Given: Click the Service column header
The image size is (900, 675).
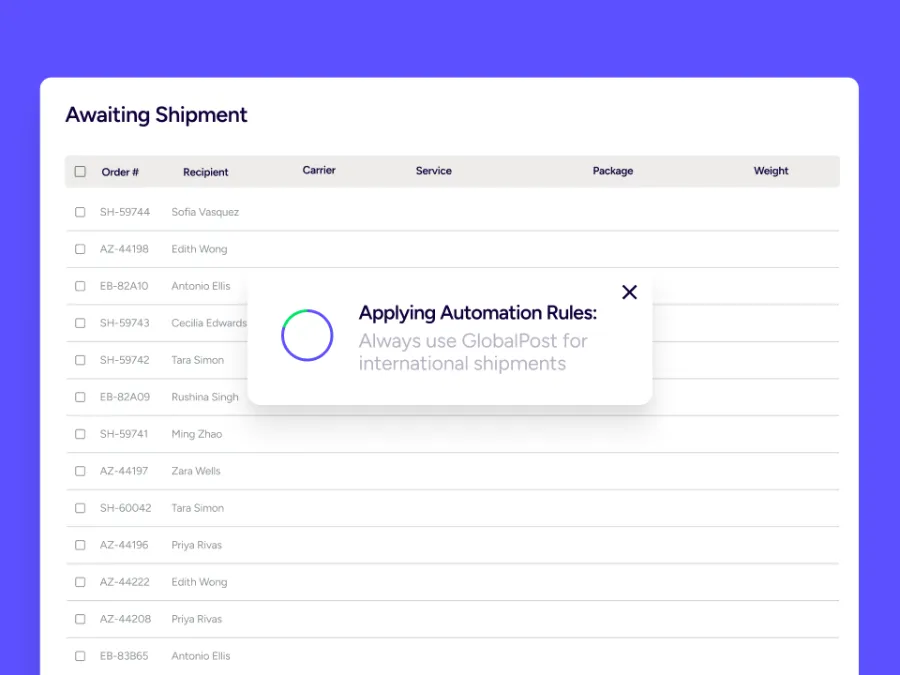Looking at the screenshot, I should click(x=433, y=171).
